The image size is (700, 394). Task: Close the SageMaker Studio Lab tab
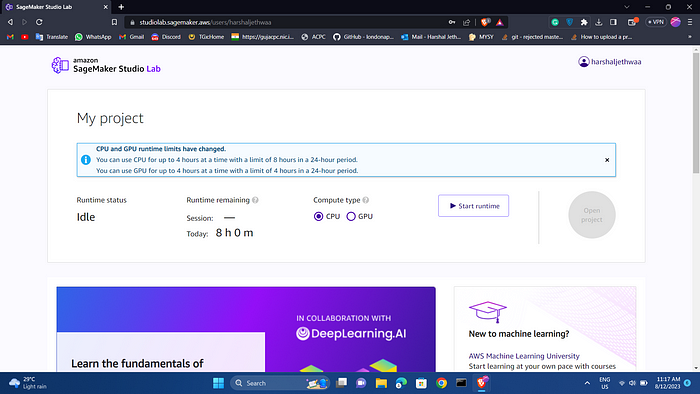pos(105,7)
